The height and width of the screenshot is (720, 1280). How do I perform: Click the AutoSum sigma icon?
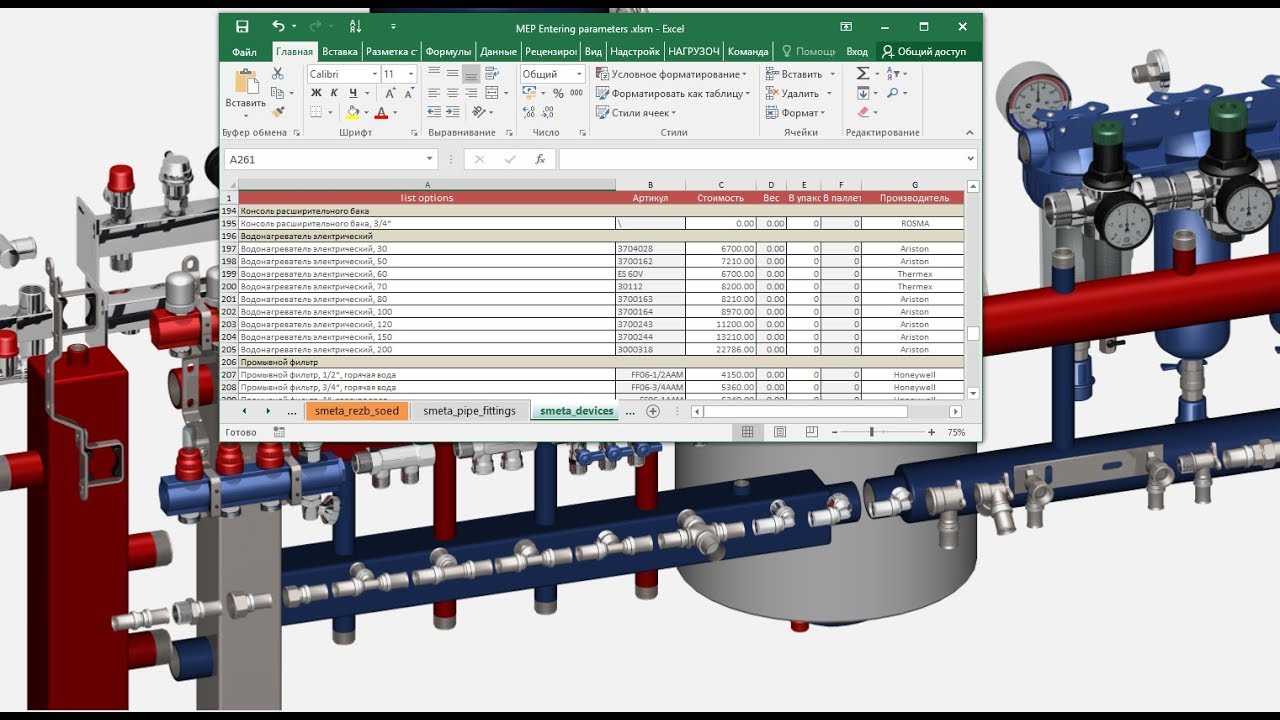[x=862, y=74]
